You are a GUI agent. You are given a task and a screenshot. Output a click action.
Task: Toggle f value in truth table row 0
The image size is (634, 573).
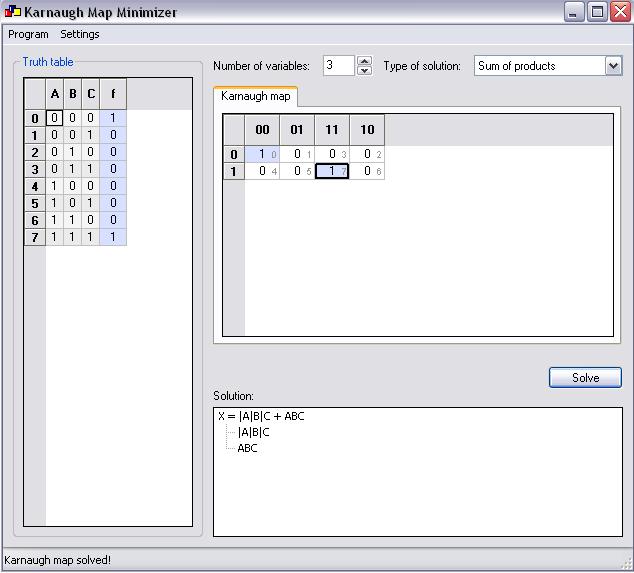(113, 118)
